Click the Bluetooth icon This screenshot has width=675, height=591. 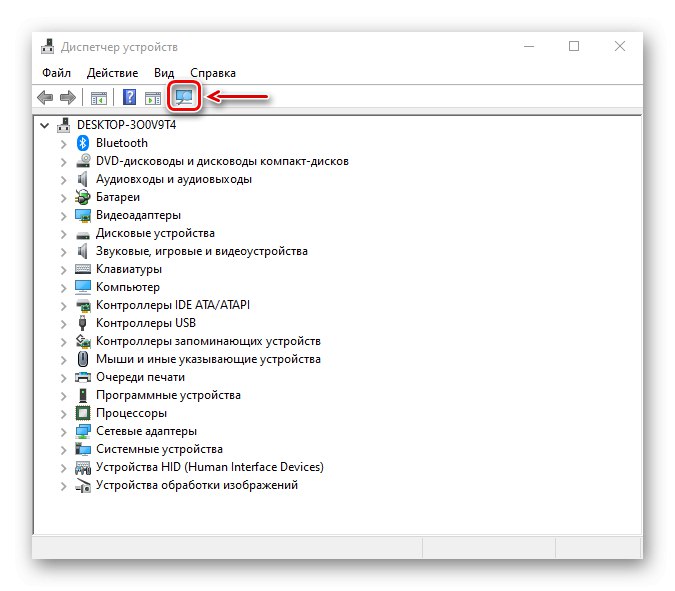(83, 143)
